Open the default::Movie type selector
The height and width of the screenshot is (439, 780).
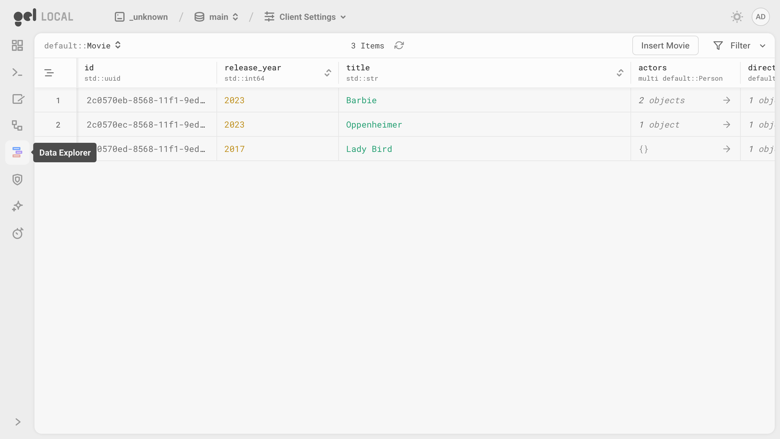click(x=83, y=45)
